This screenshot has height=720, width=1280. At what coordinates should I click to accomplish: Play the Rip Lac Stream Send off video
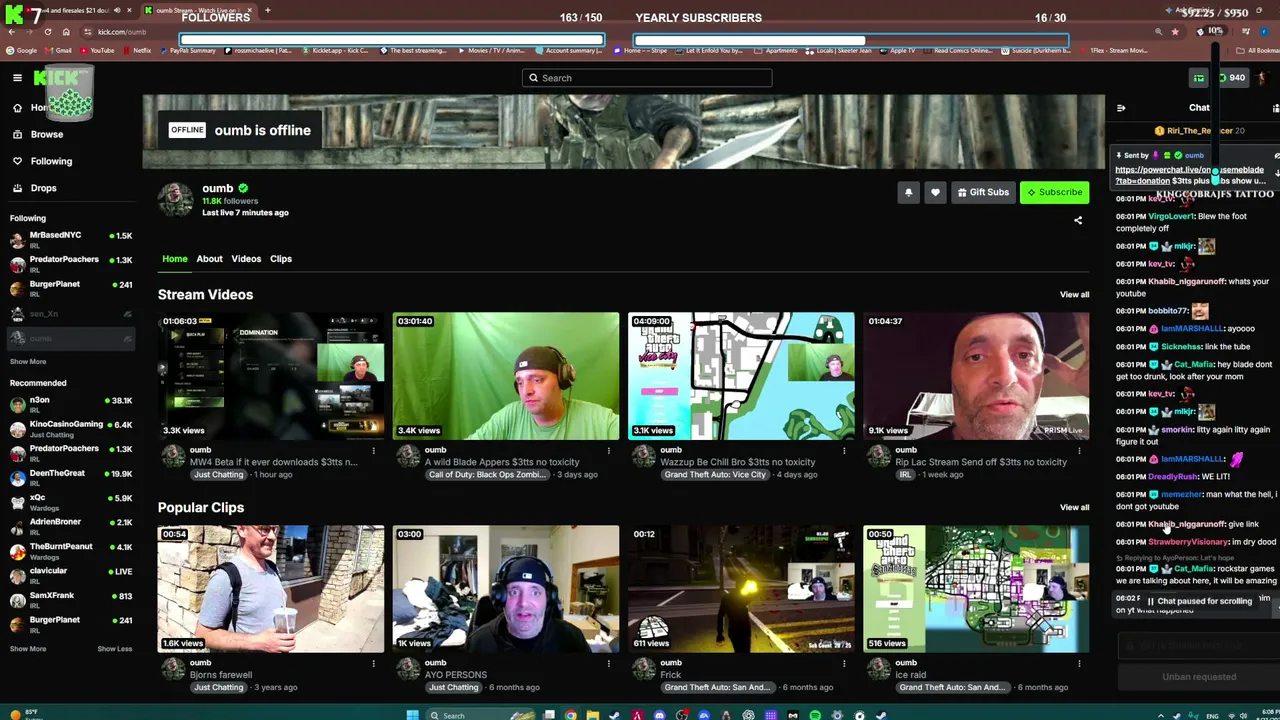point(976,376)
